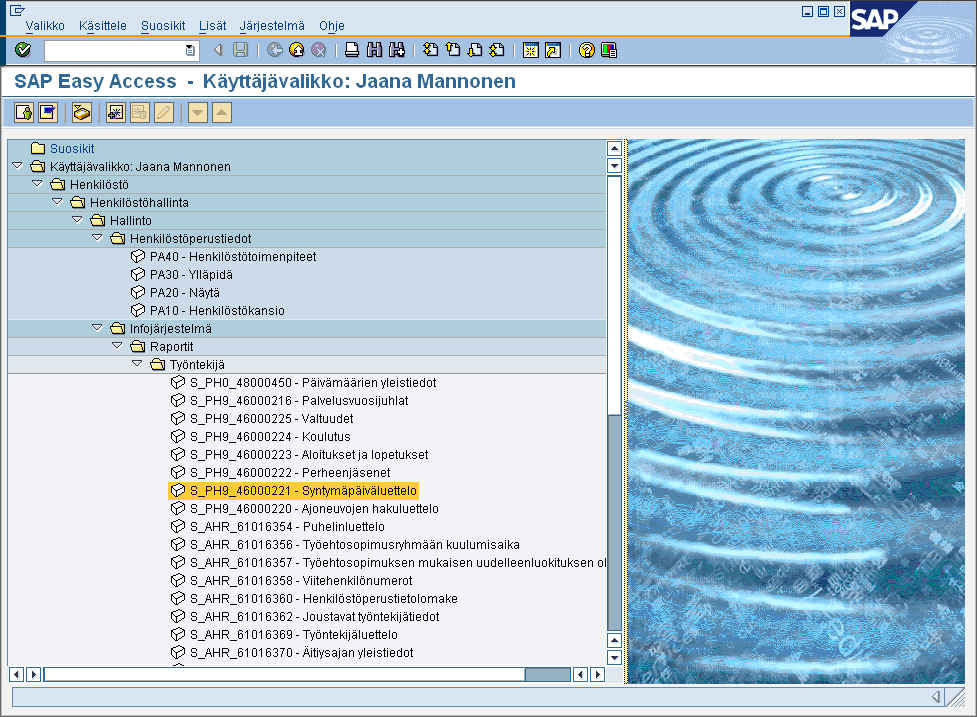This screenshot has width=977, height=717.
Task: Open the Järjestelmä menu
Action: [x=272, y=26]
